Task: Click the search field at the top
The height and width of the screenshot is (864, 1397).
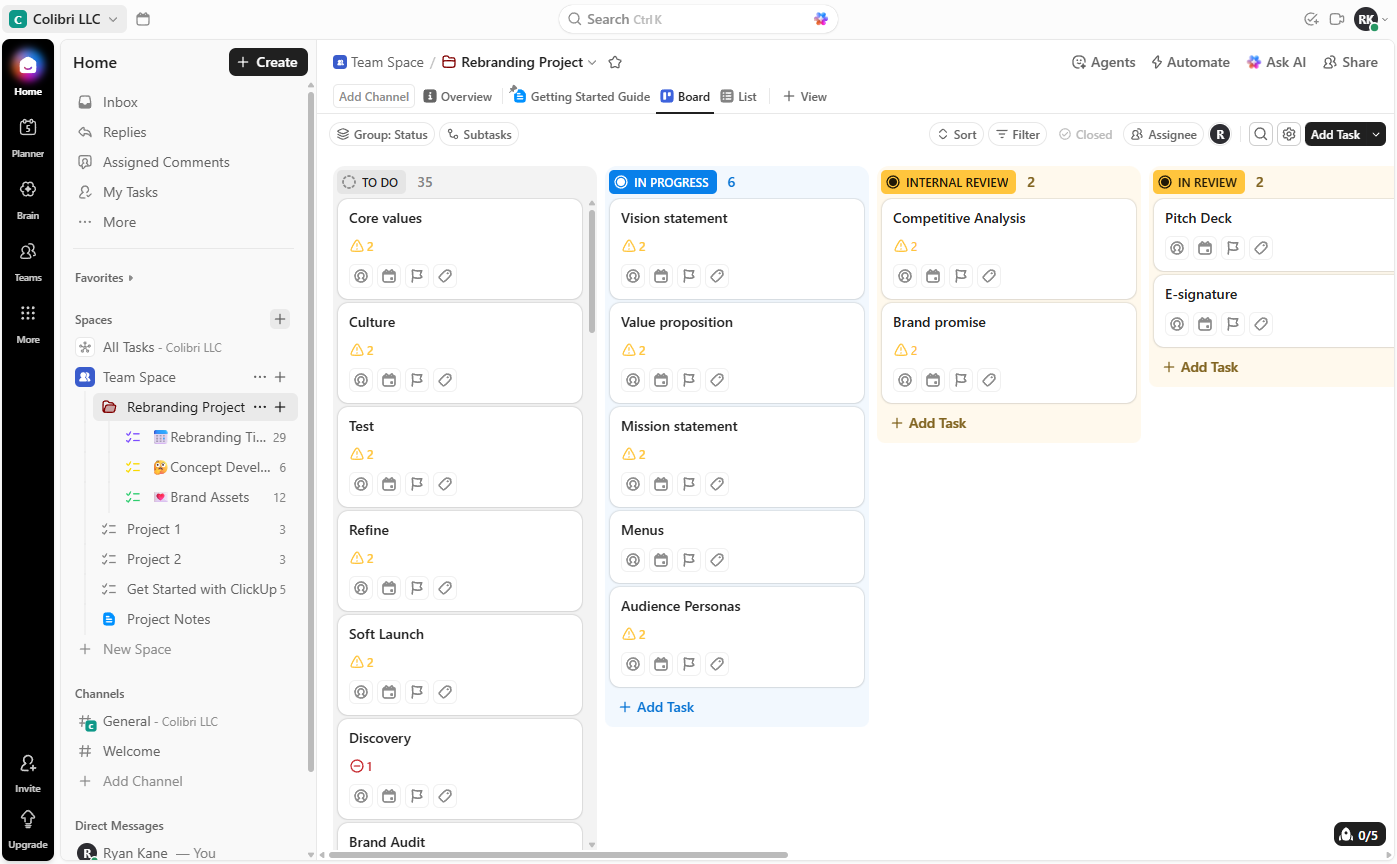Action: (697, 18)
